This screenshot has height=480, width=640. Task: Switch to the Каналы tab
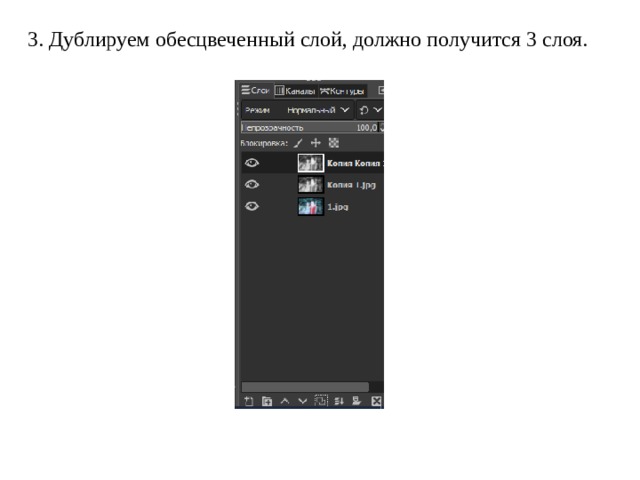tap(295, 91)
